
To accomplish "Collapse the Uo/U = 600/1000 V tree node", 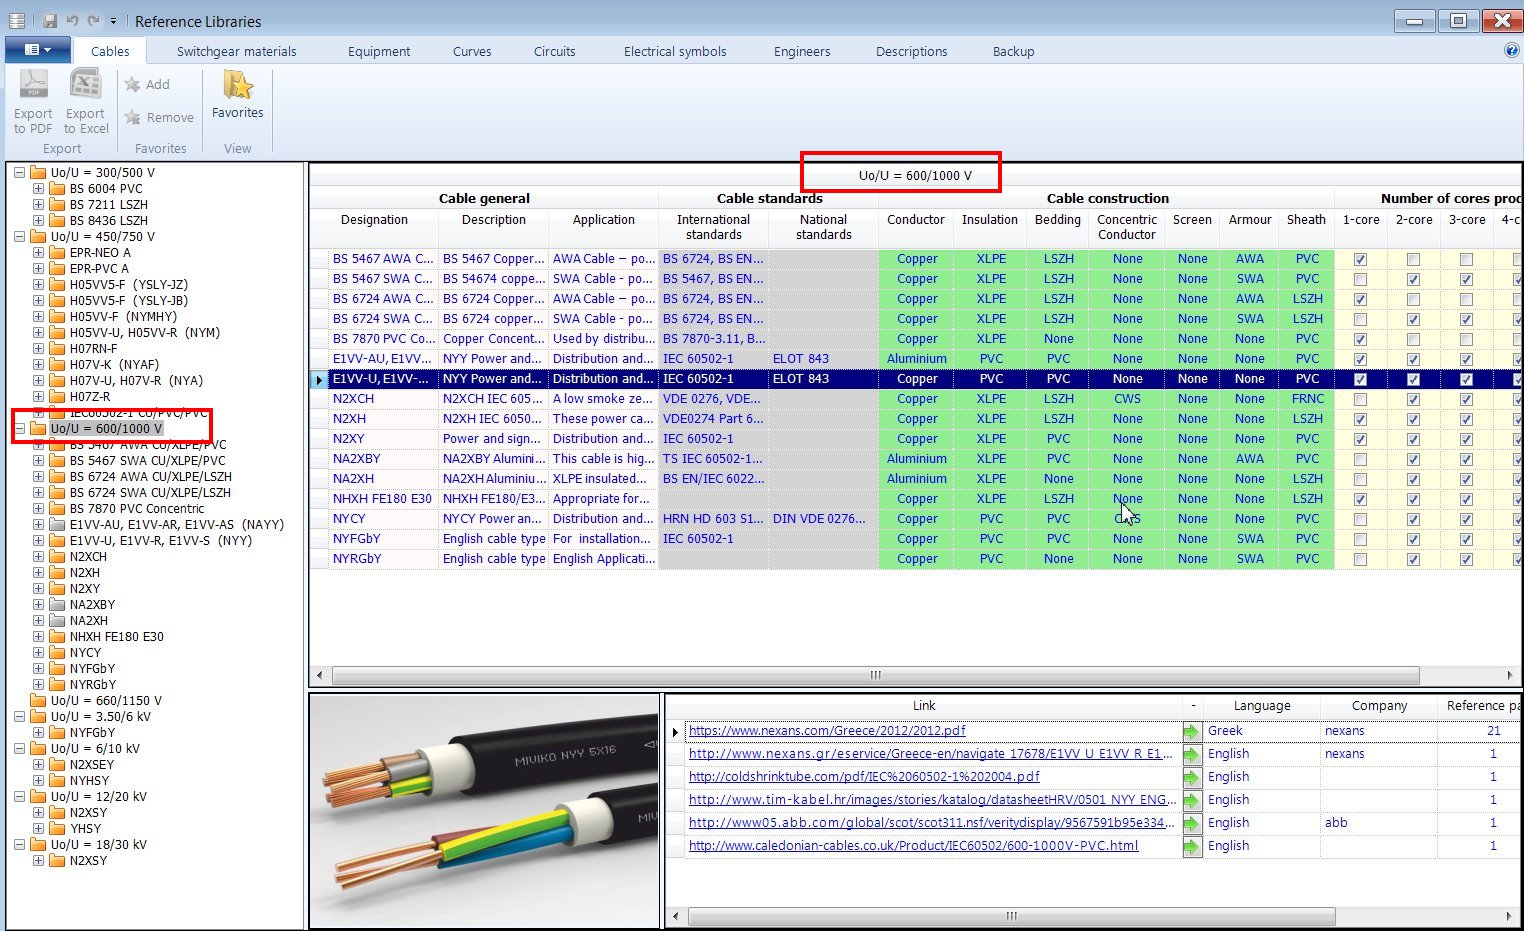I will tap(19, 428).
